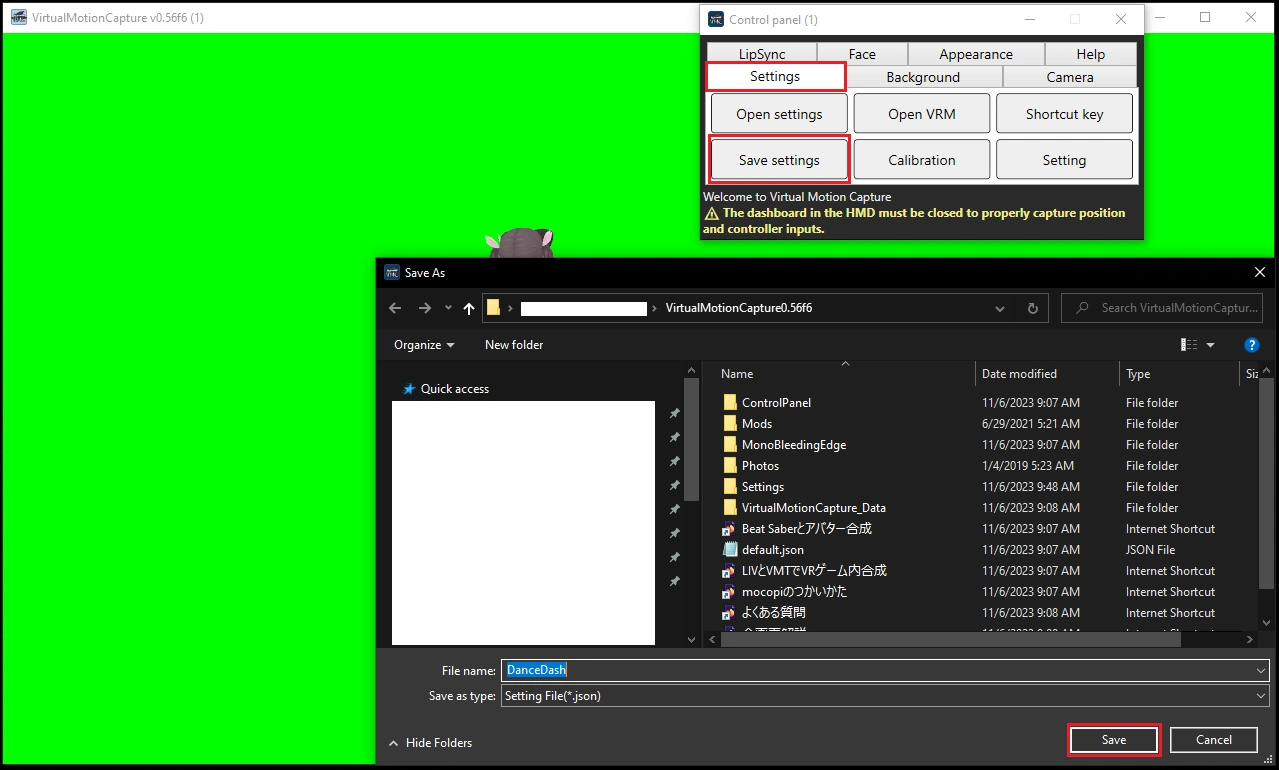1279x770 pixels.
Task: Click the file list horizontal scrollbar
Action: (x=952, y=639)
